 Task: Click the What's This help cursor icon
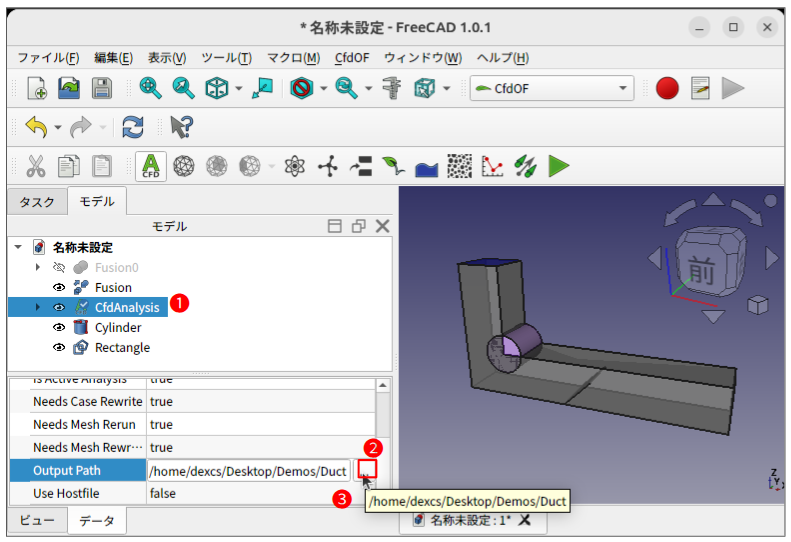[181, 128]
